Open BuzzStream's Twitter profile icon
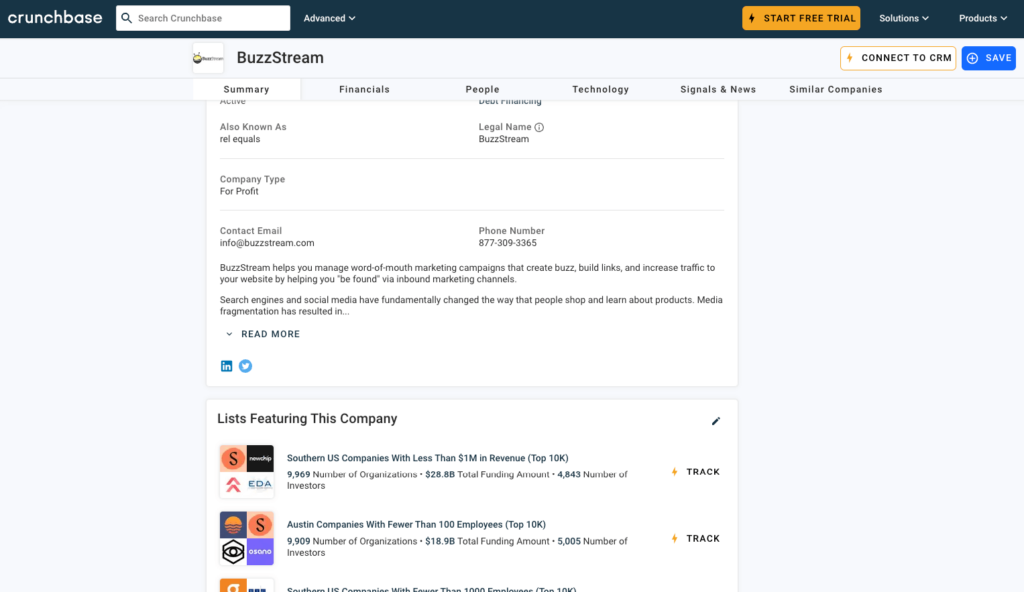The height and width of the screenshot is (592, 1024). pos(245,366)
